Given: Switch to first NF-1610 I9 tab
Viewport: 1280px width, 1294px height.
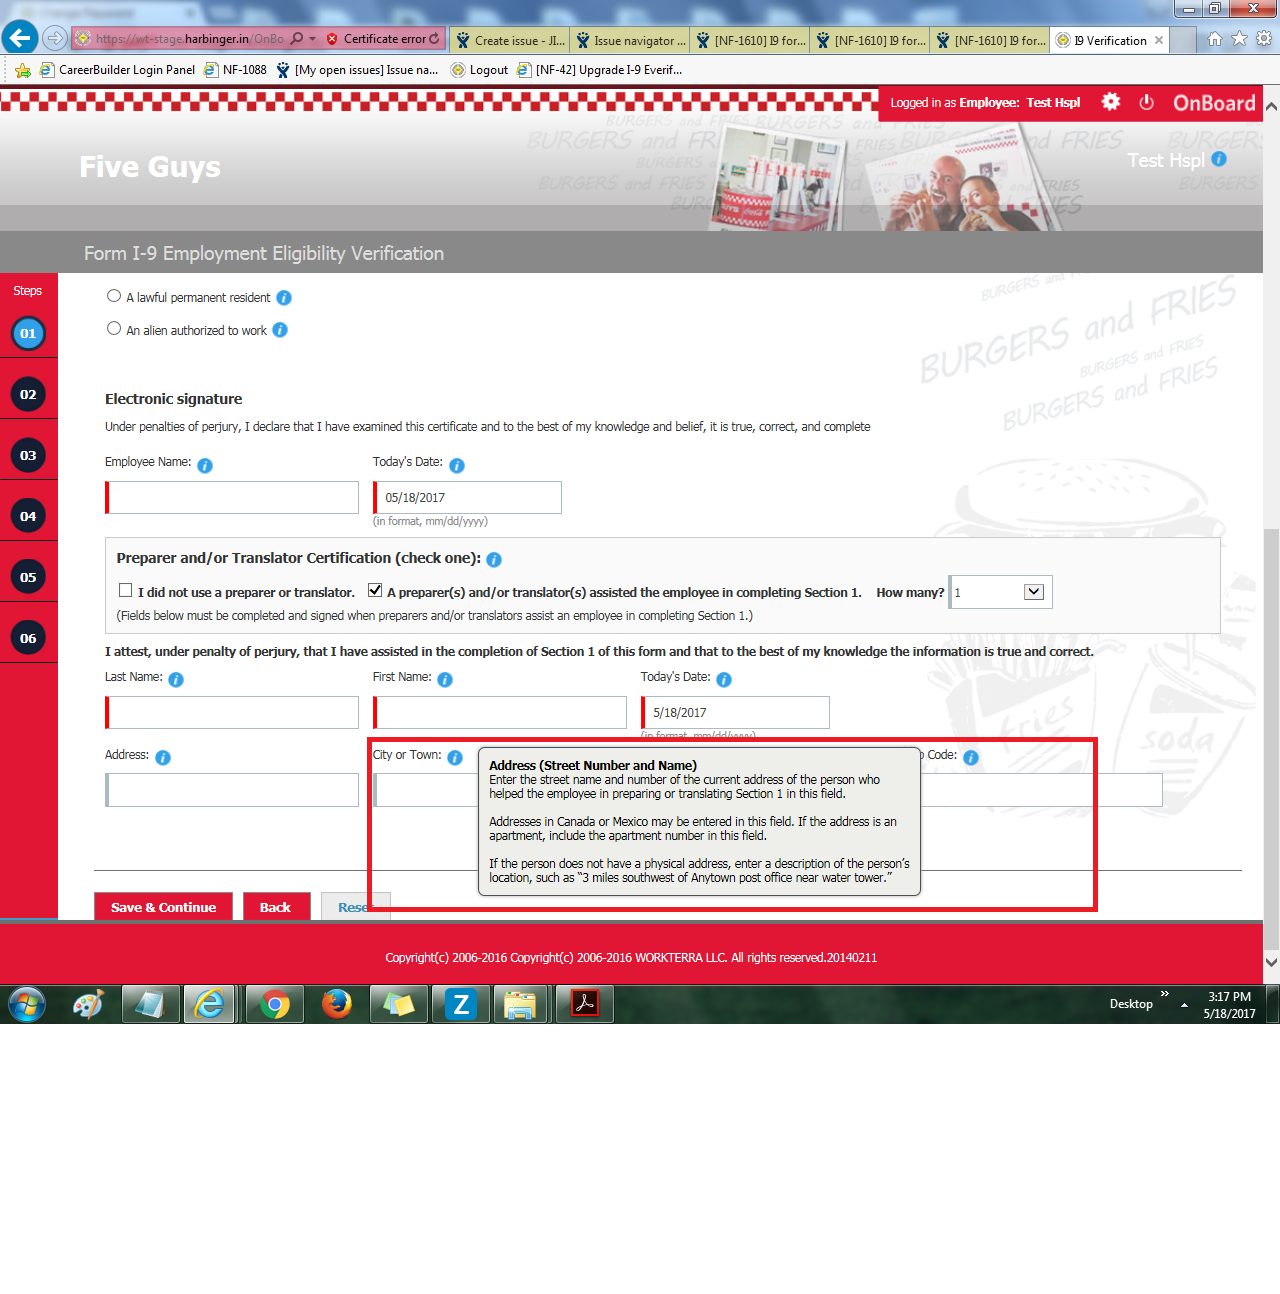Looking at the screenshot, I should (750, 40).
